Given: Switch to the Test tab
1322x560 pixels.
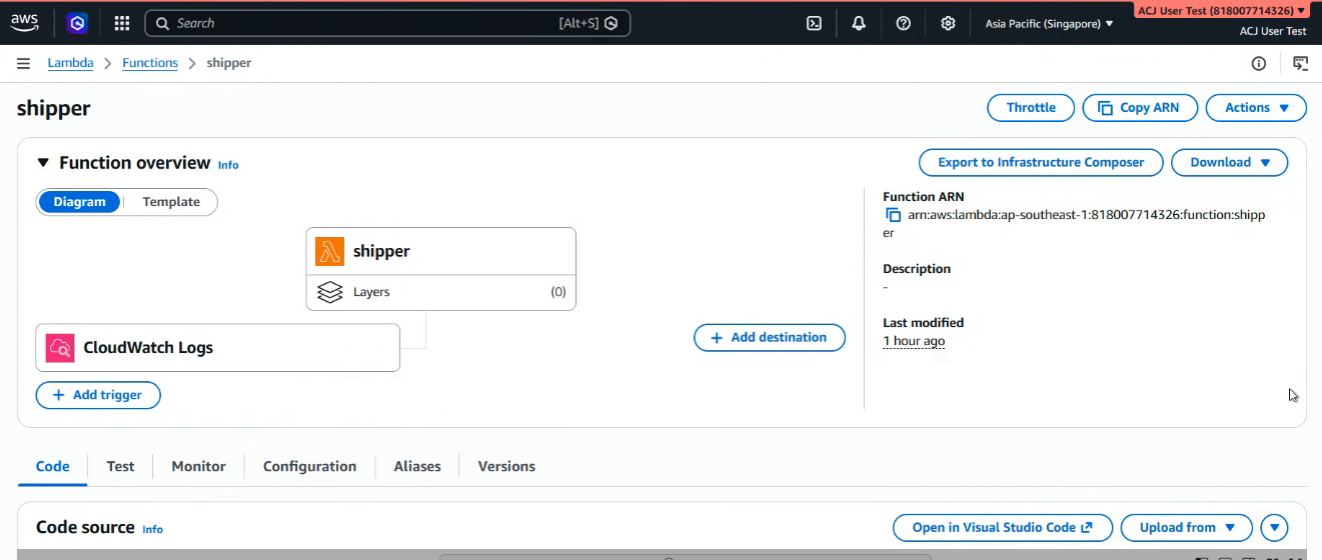Looking at the screenshot, I should [120, 466].
